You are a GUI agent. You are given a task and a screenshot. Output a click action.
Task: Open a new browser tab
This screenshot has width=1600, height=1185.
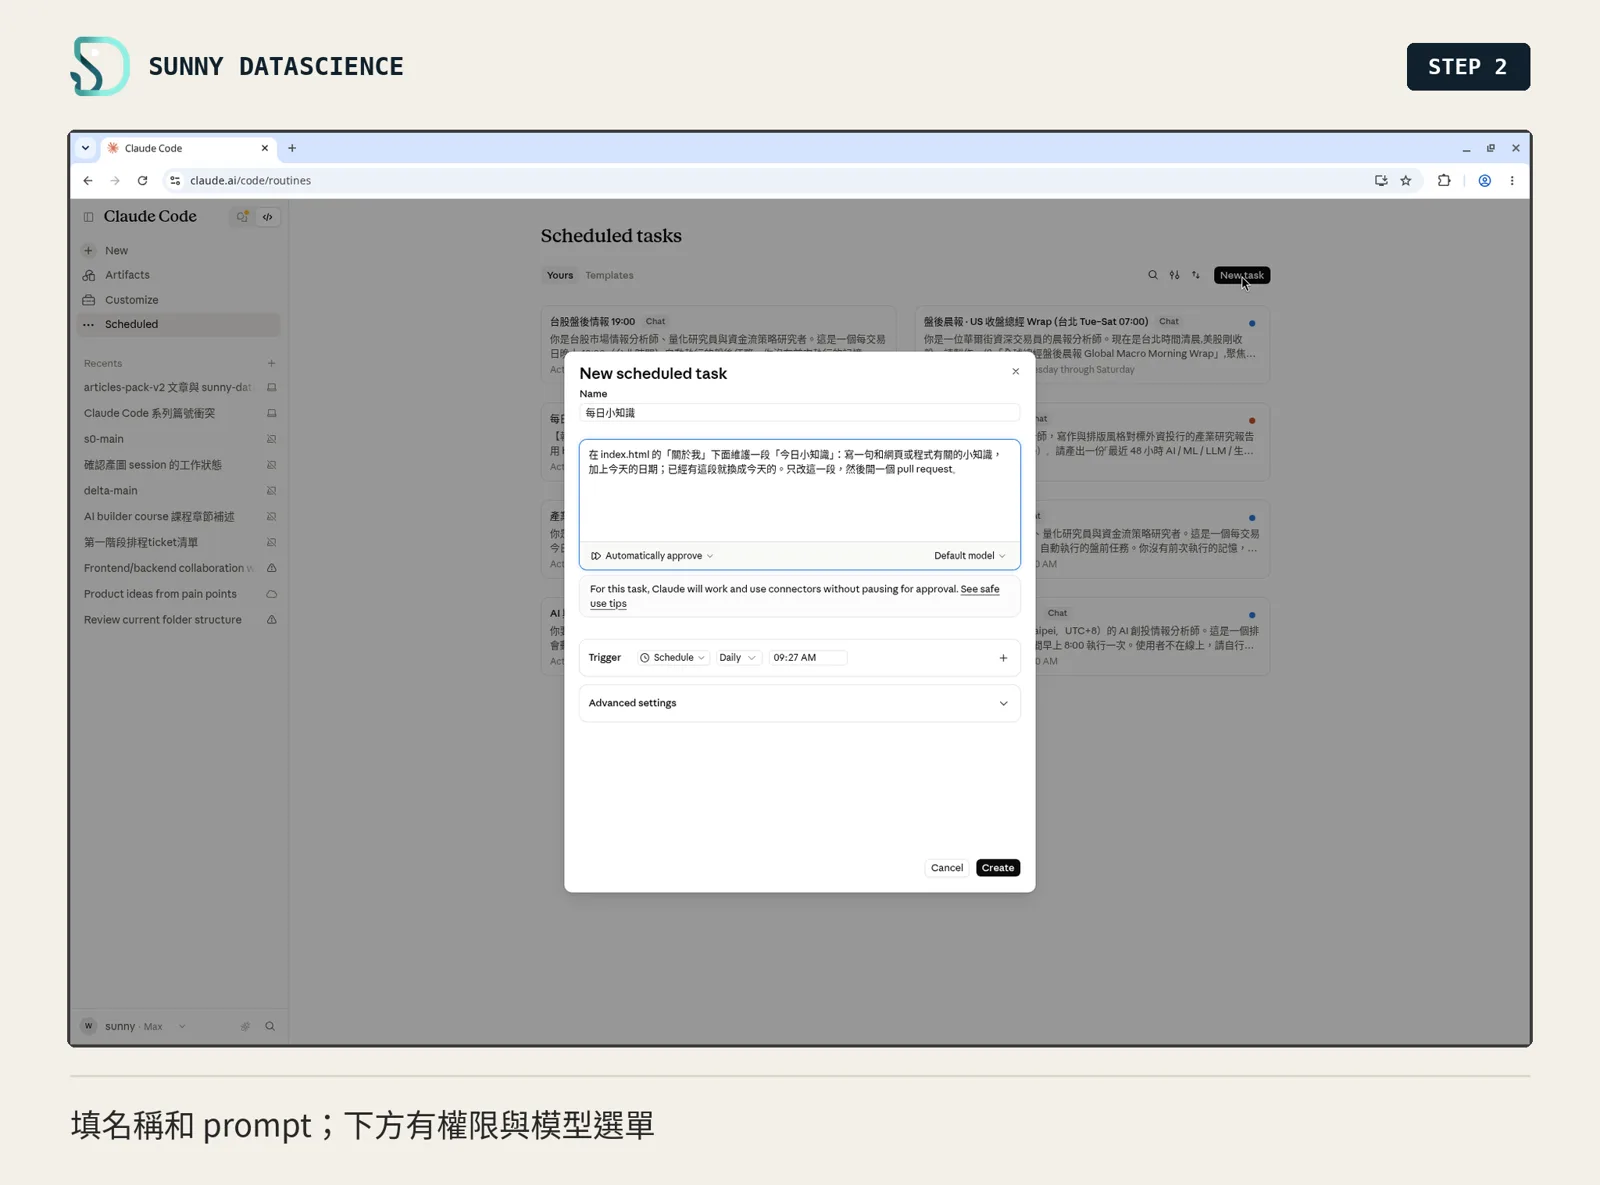pos(292,148)
